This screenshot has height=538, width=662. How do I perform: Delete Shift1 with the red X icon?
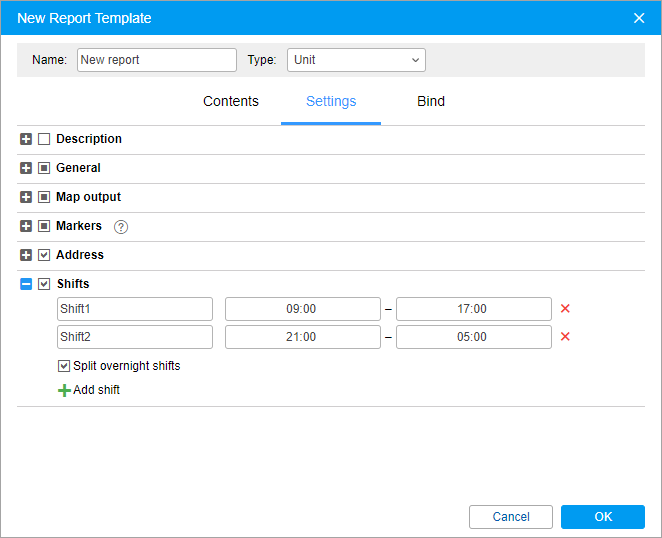[565, 309]
